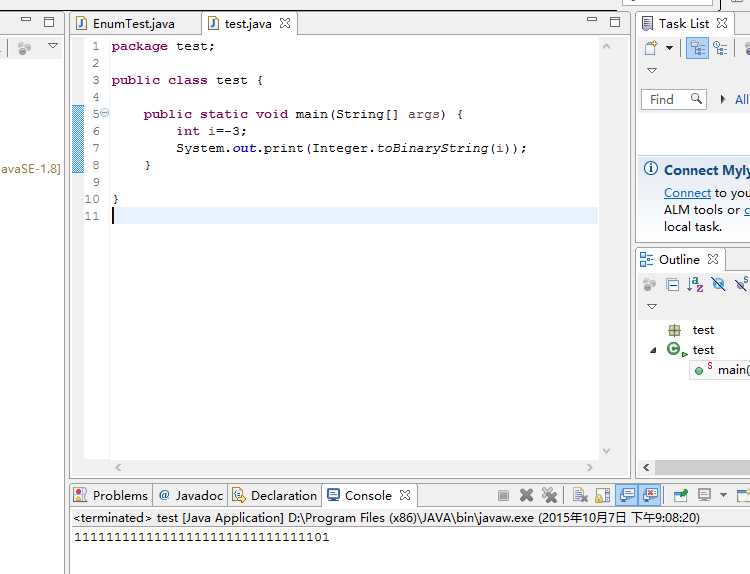
Task: Click the link-with-editor icon in left view
Action: click(24, 48)
